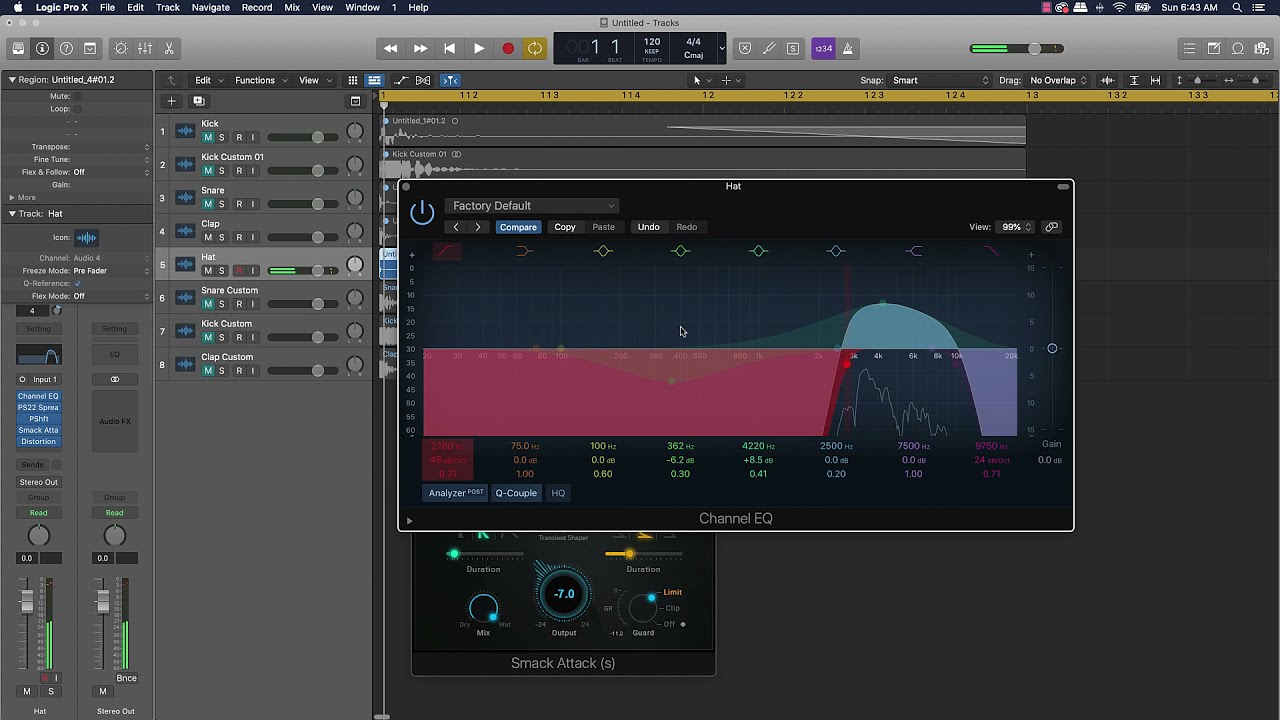Viewport: 1280px width, 720px height.
Task: Open the Mixer faders icon
Action: tap(145, 48)
